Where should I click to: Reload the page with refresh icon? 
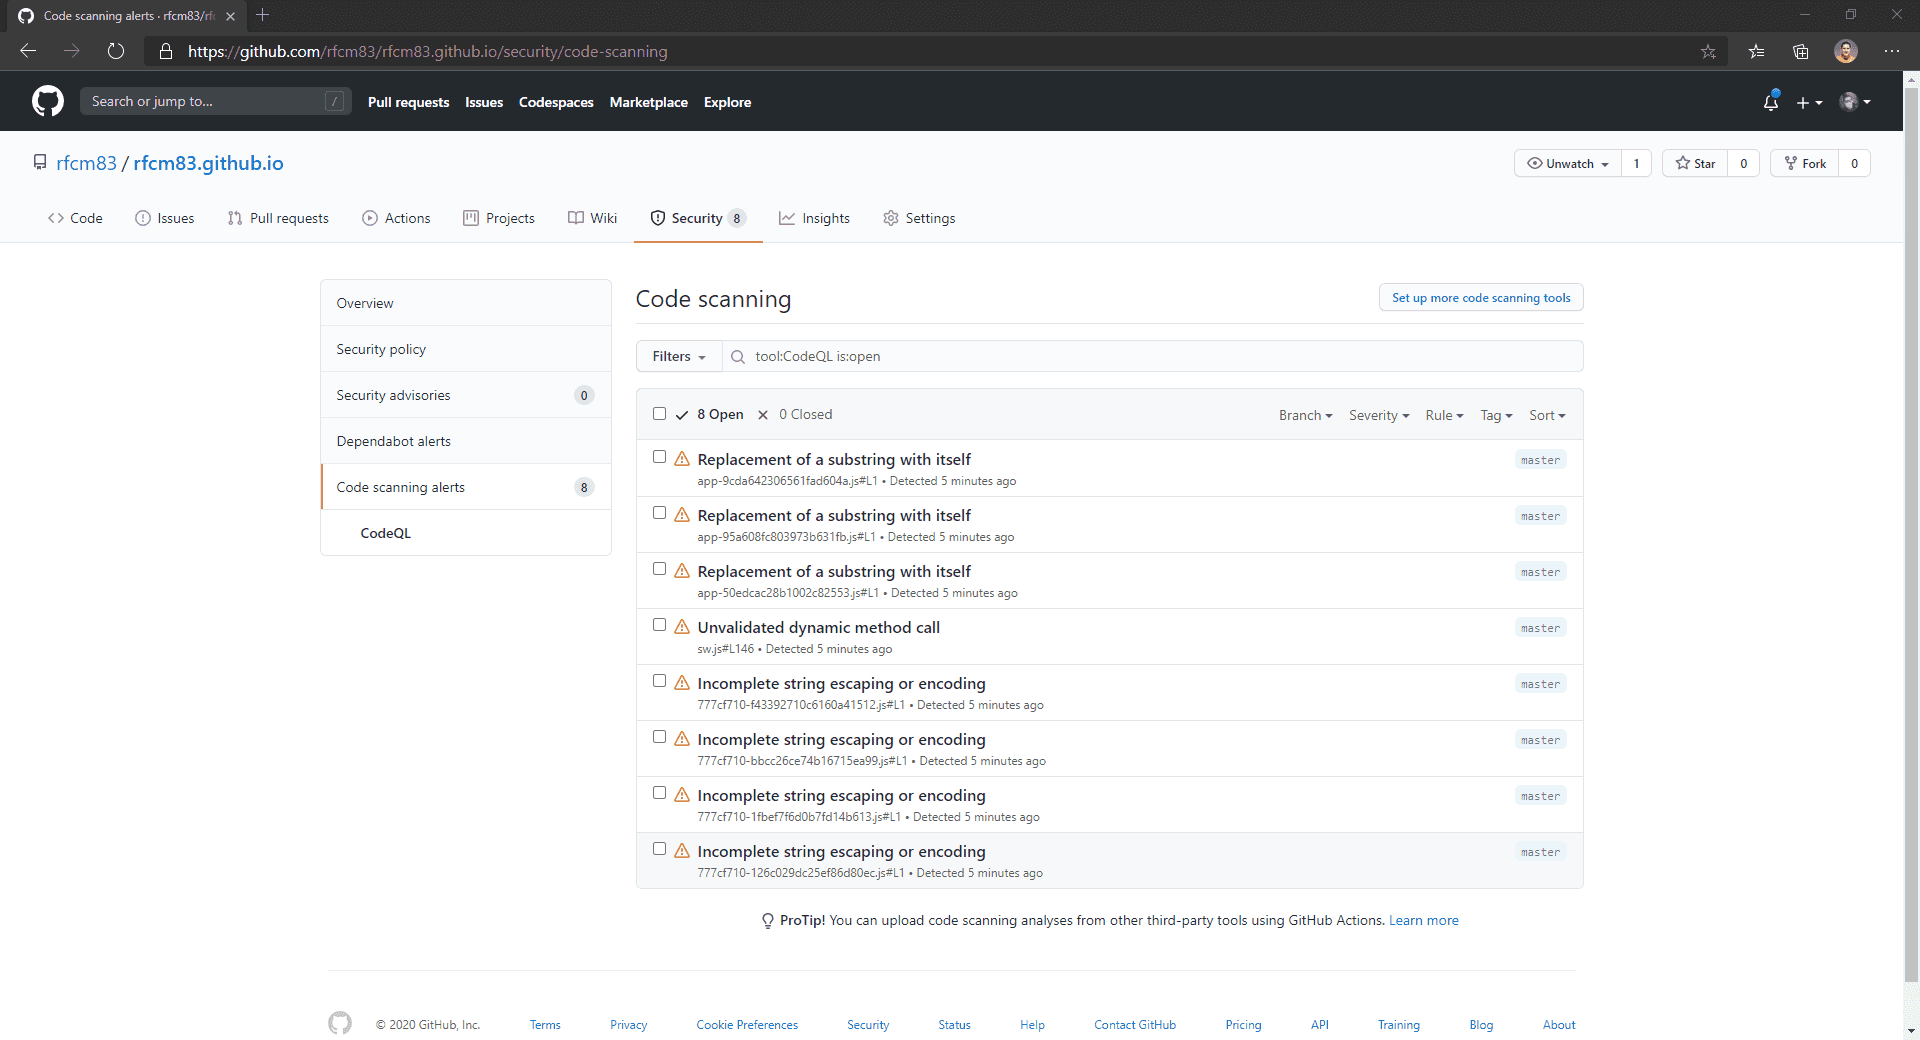coord(116,51)
